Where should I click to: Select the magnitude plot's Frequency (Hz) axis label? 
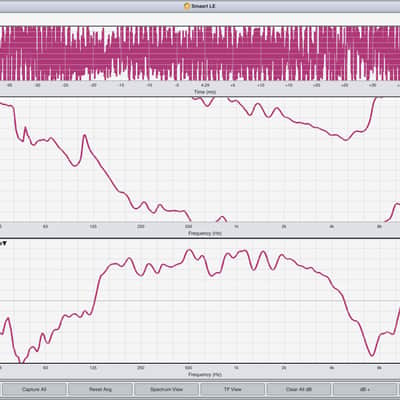click(205, 374)
